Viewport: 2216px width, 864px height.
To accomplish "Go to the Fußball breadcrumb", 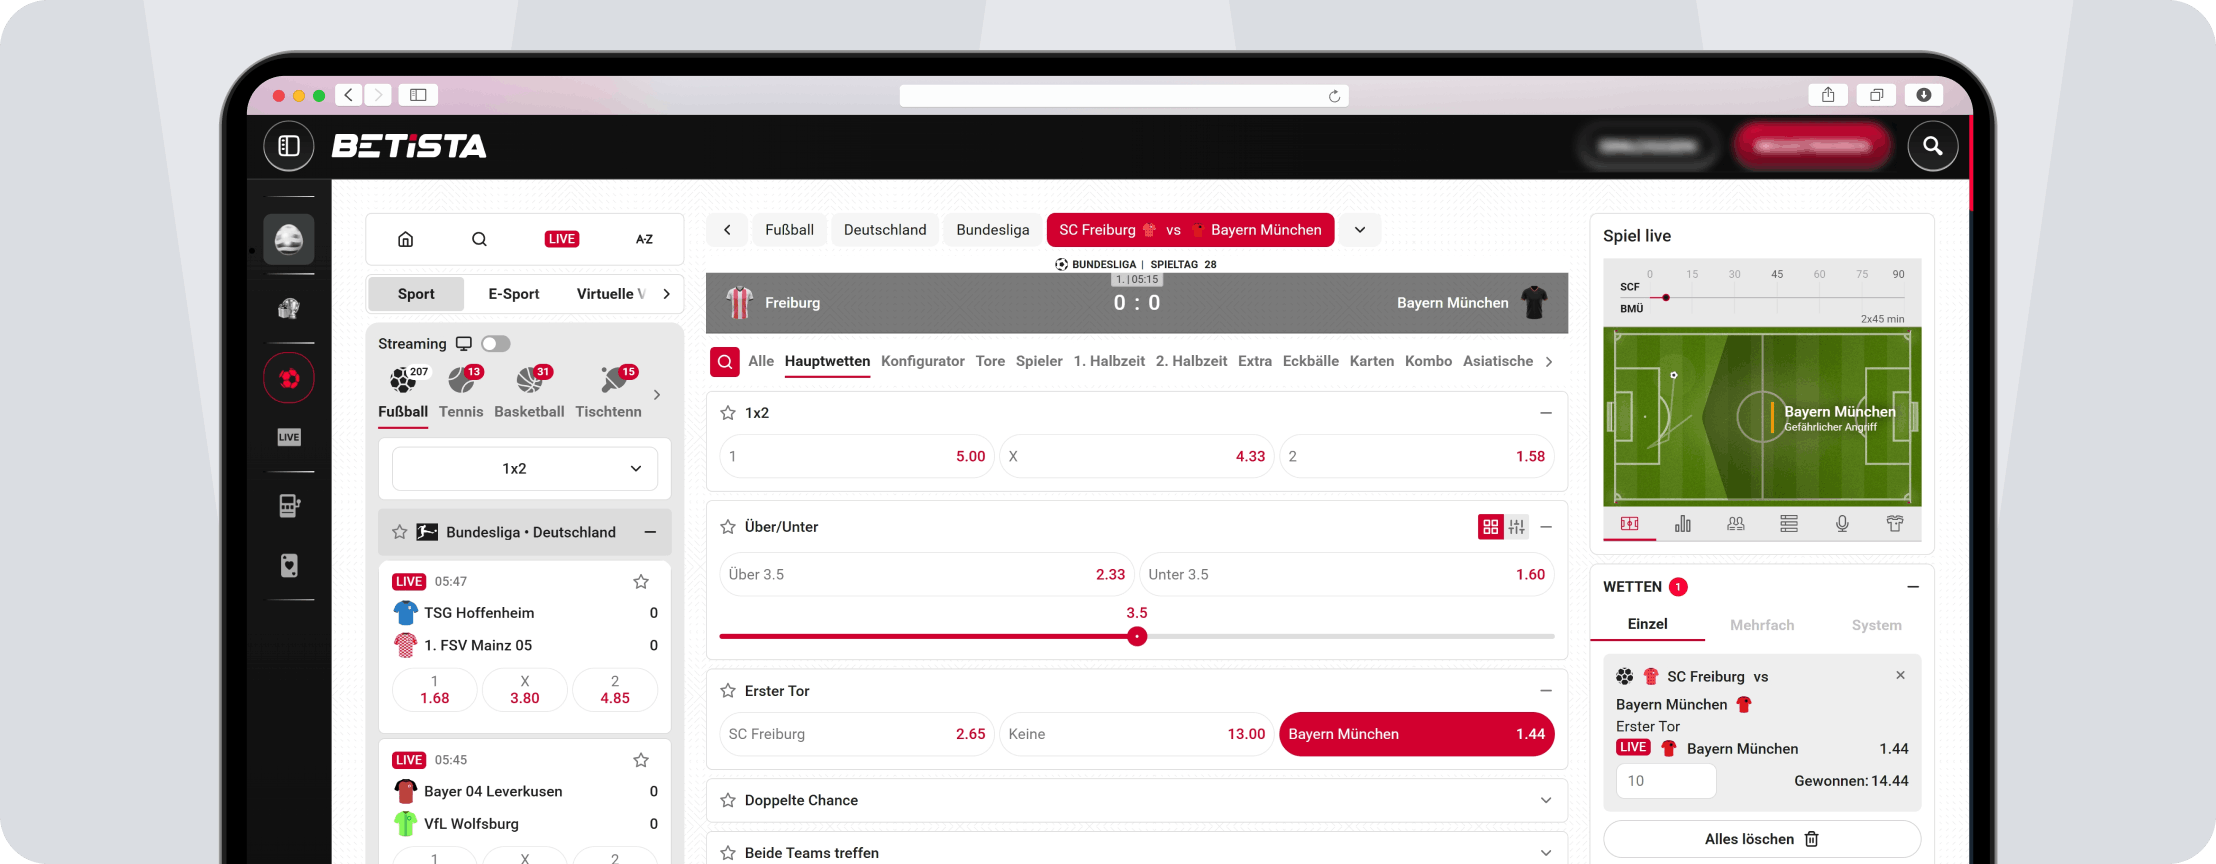I will [x=789, y=230].
